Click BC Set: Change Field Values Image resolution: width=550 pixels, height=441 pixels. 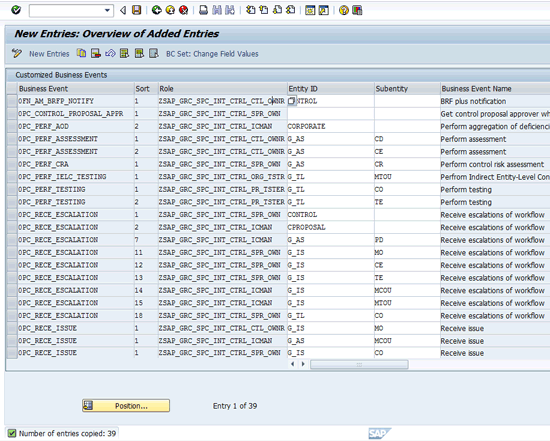[212, 54]
